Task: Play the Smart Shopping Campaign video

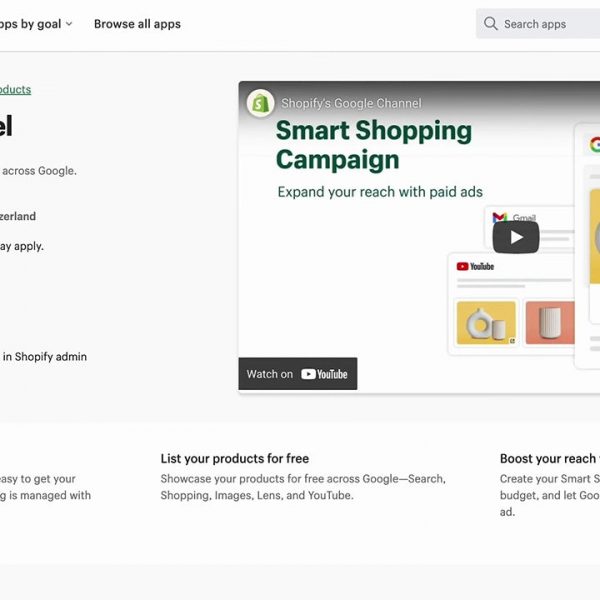Action: tap(516, 237)
